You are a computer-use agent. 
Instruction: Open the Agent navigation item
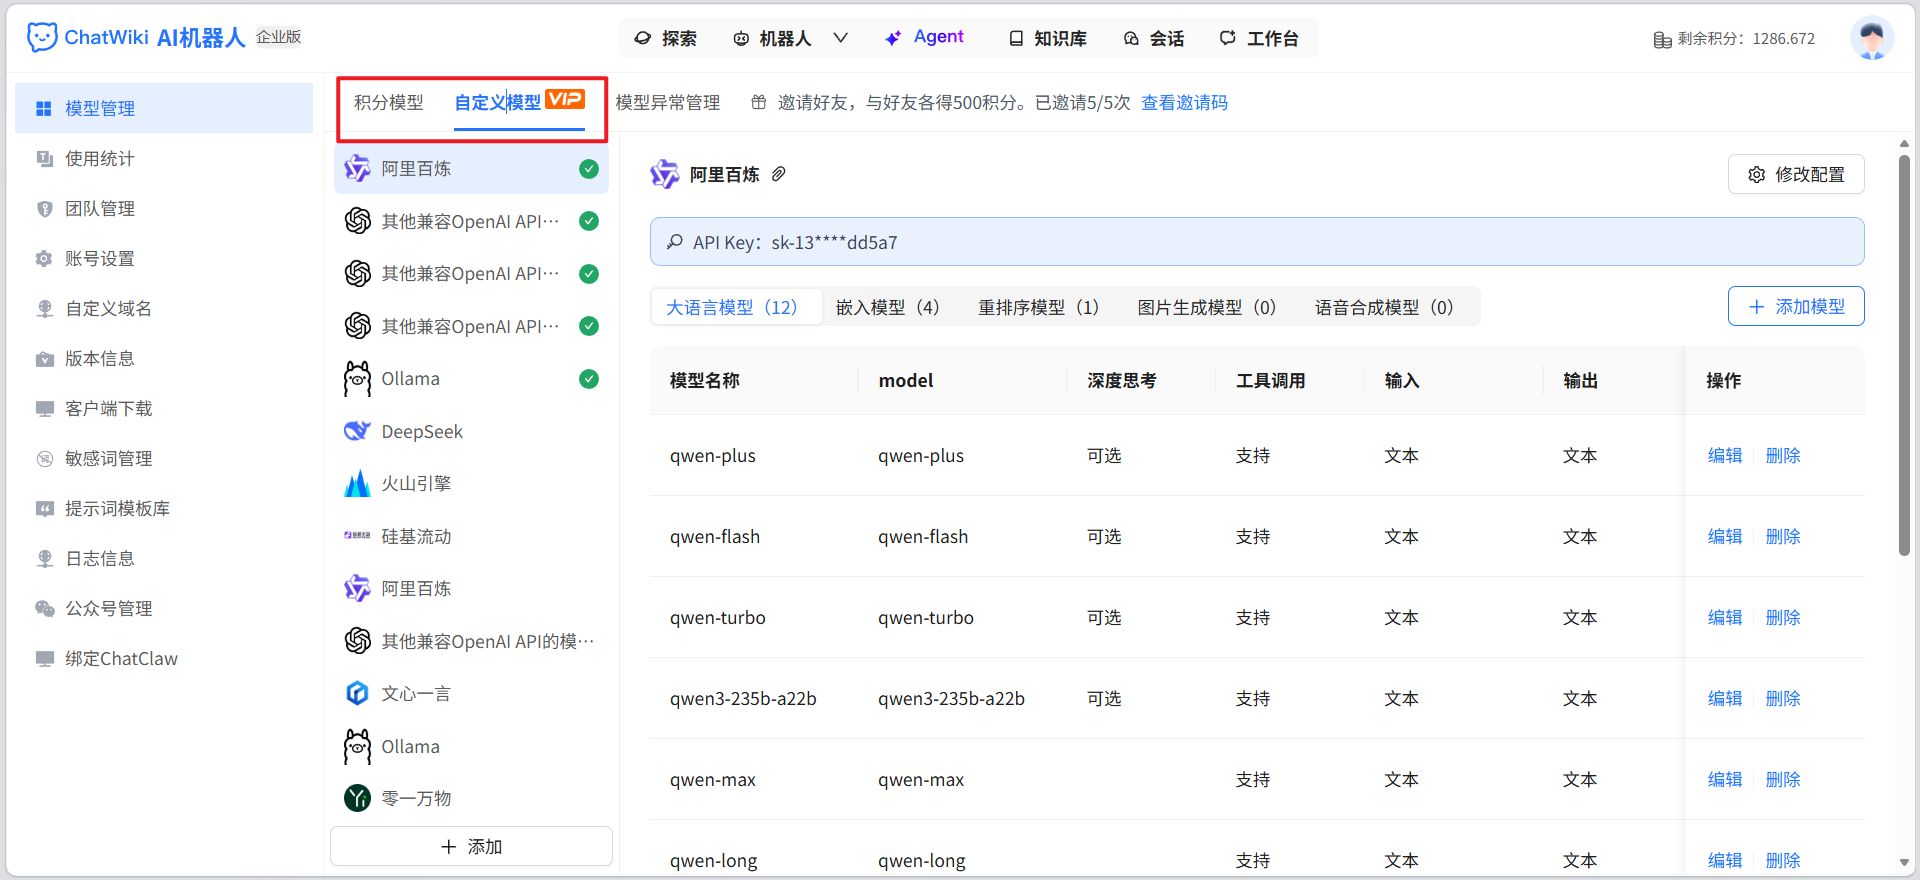coord(924,37)
